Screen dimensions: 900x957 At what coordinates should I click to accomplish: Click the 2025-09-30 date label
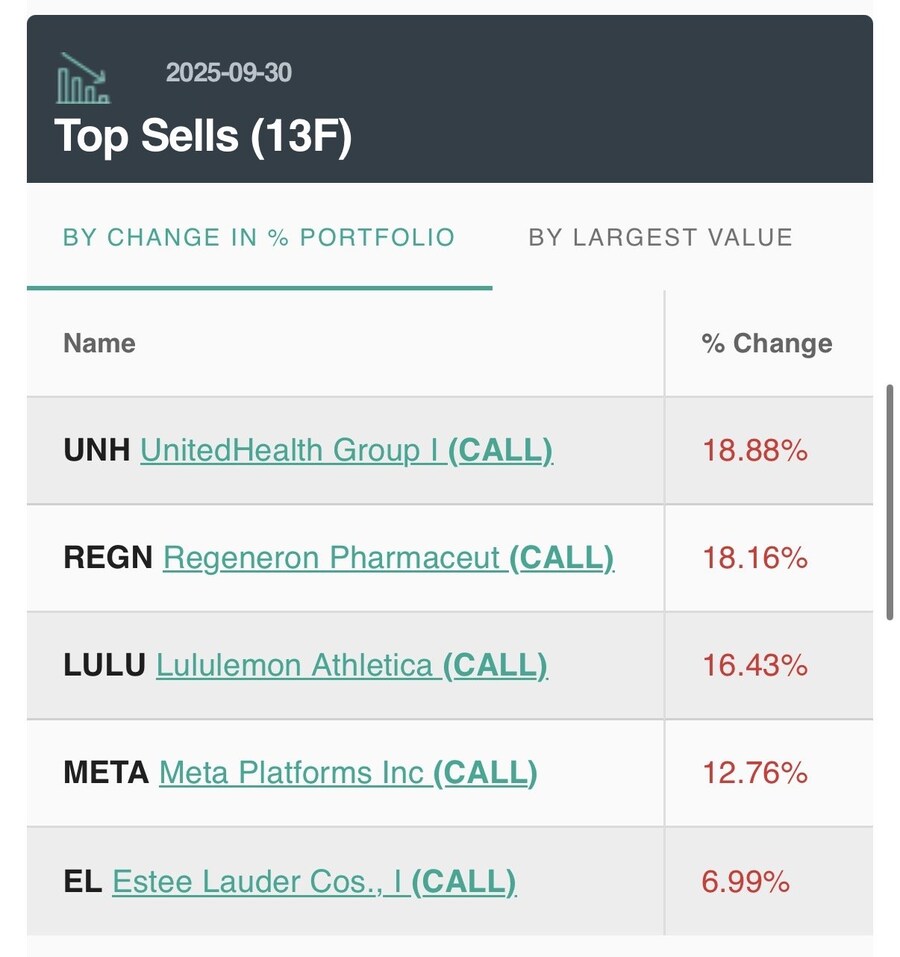click(x=229, y=73)
